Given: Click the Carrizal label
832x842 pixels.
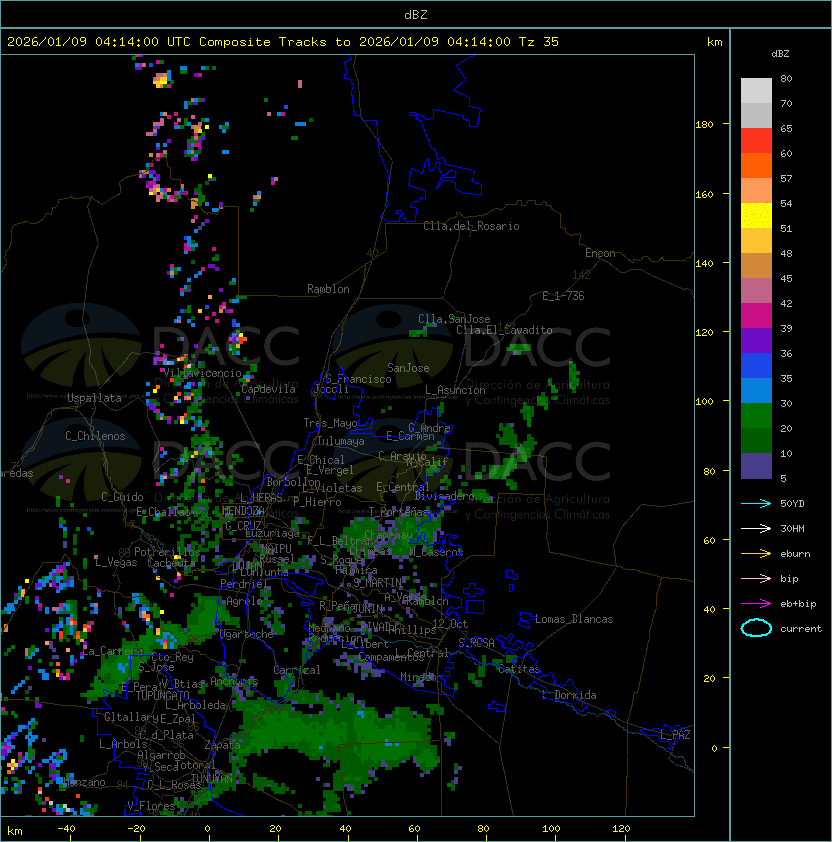Looking at the screenshot, I should 296,670.
